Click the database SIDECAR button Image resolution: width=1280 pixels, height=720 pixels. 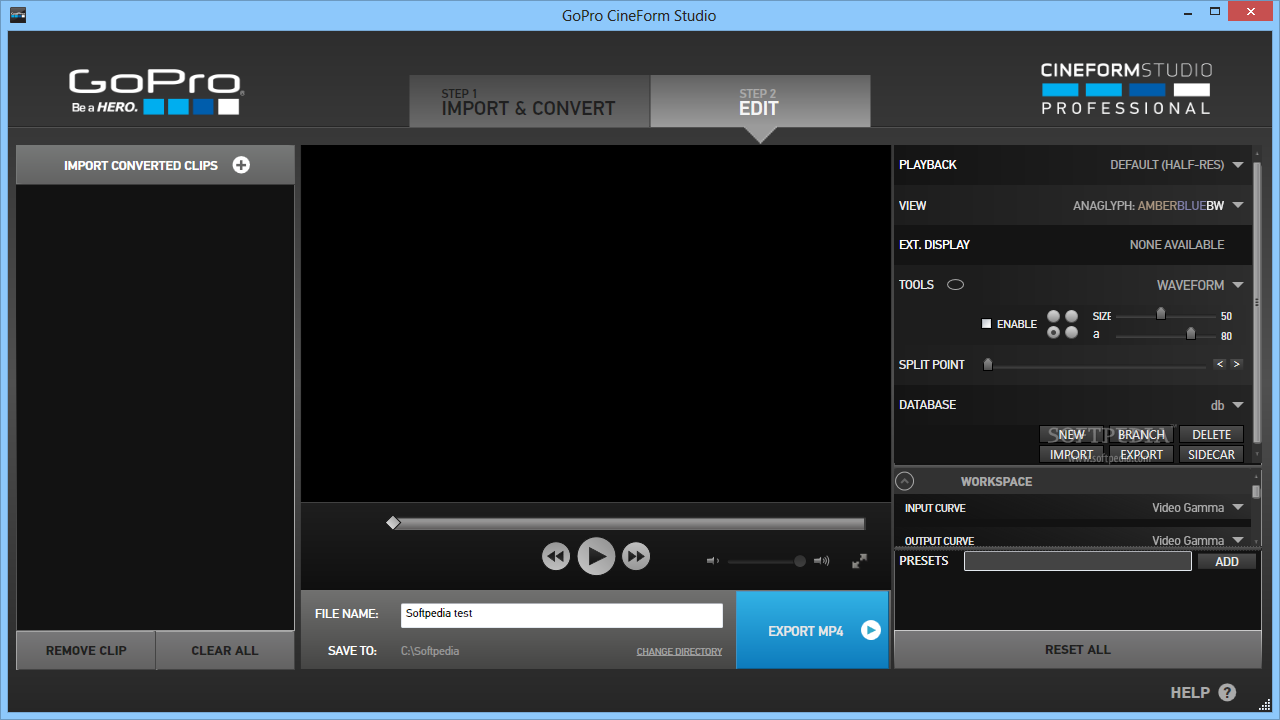(1212, 454)
